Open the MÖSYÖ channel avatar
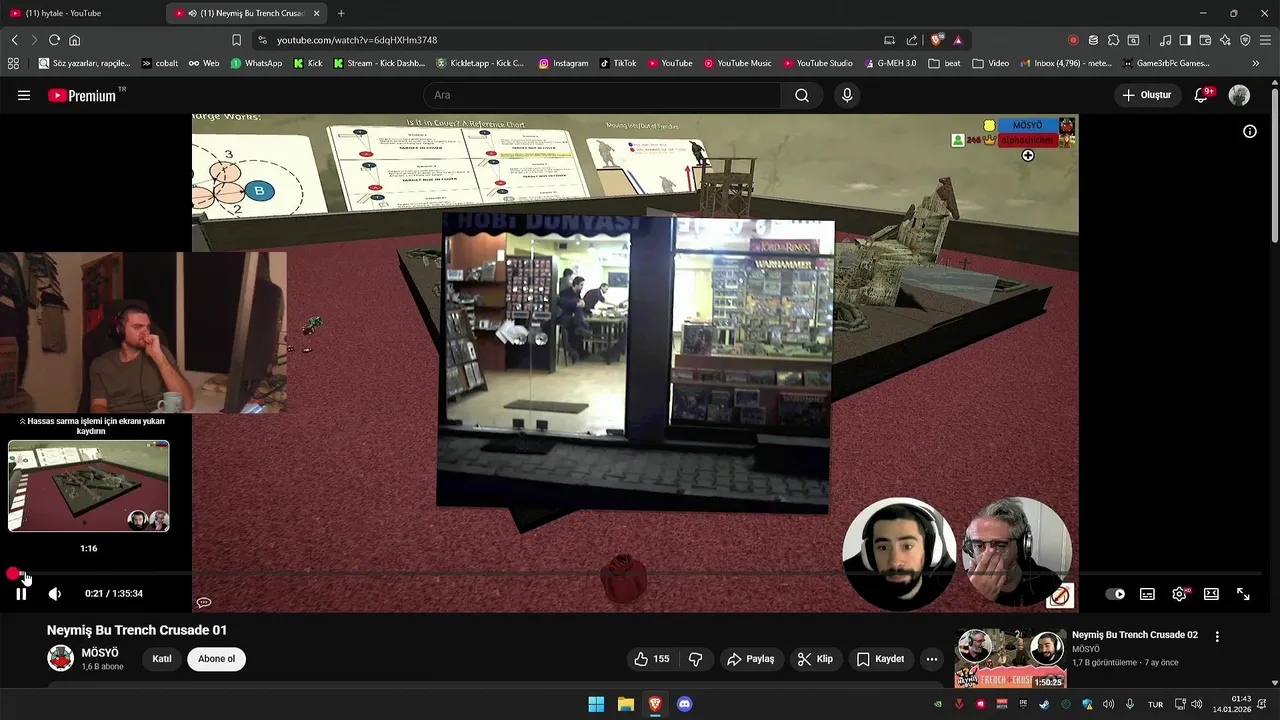Viewport: 1280px width, 720px height. (x=61, y=658)
